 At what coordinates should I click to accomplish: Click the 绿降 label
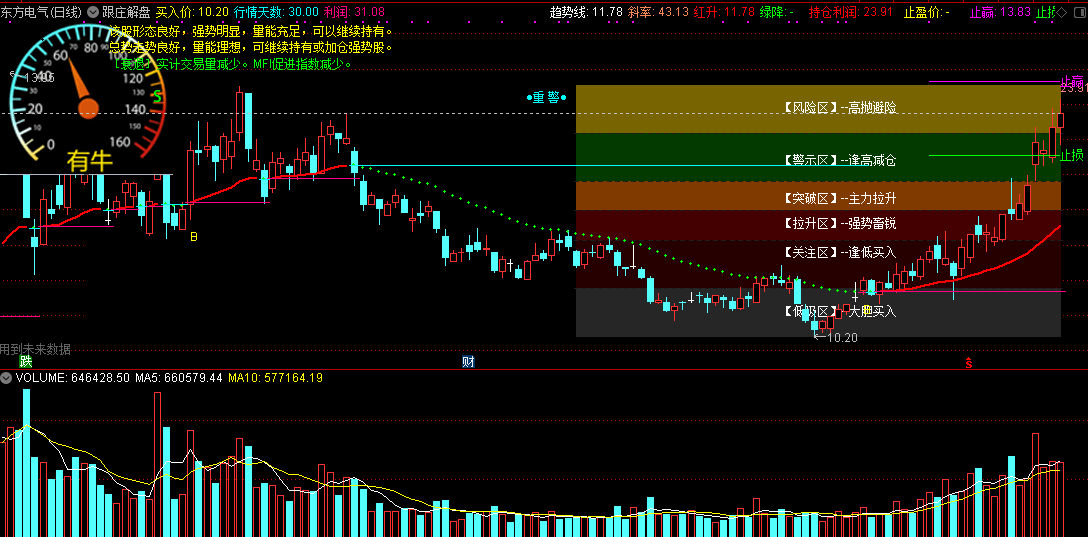[x=776, y=12]
